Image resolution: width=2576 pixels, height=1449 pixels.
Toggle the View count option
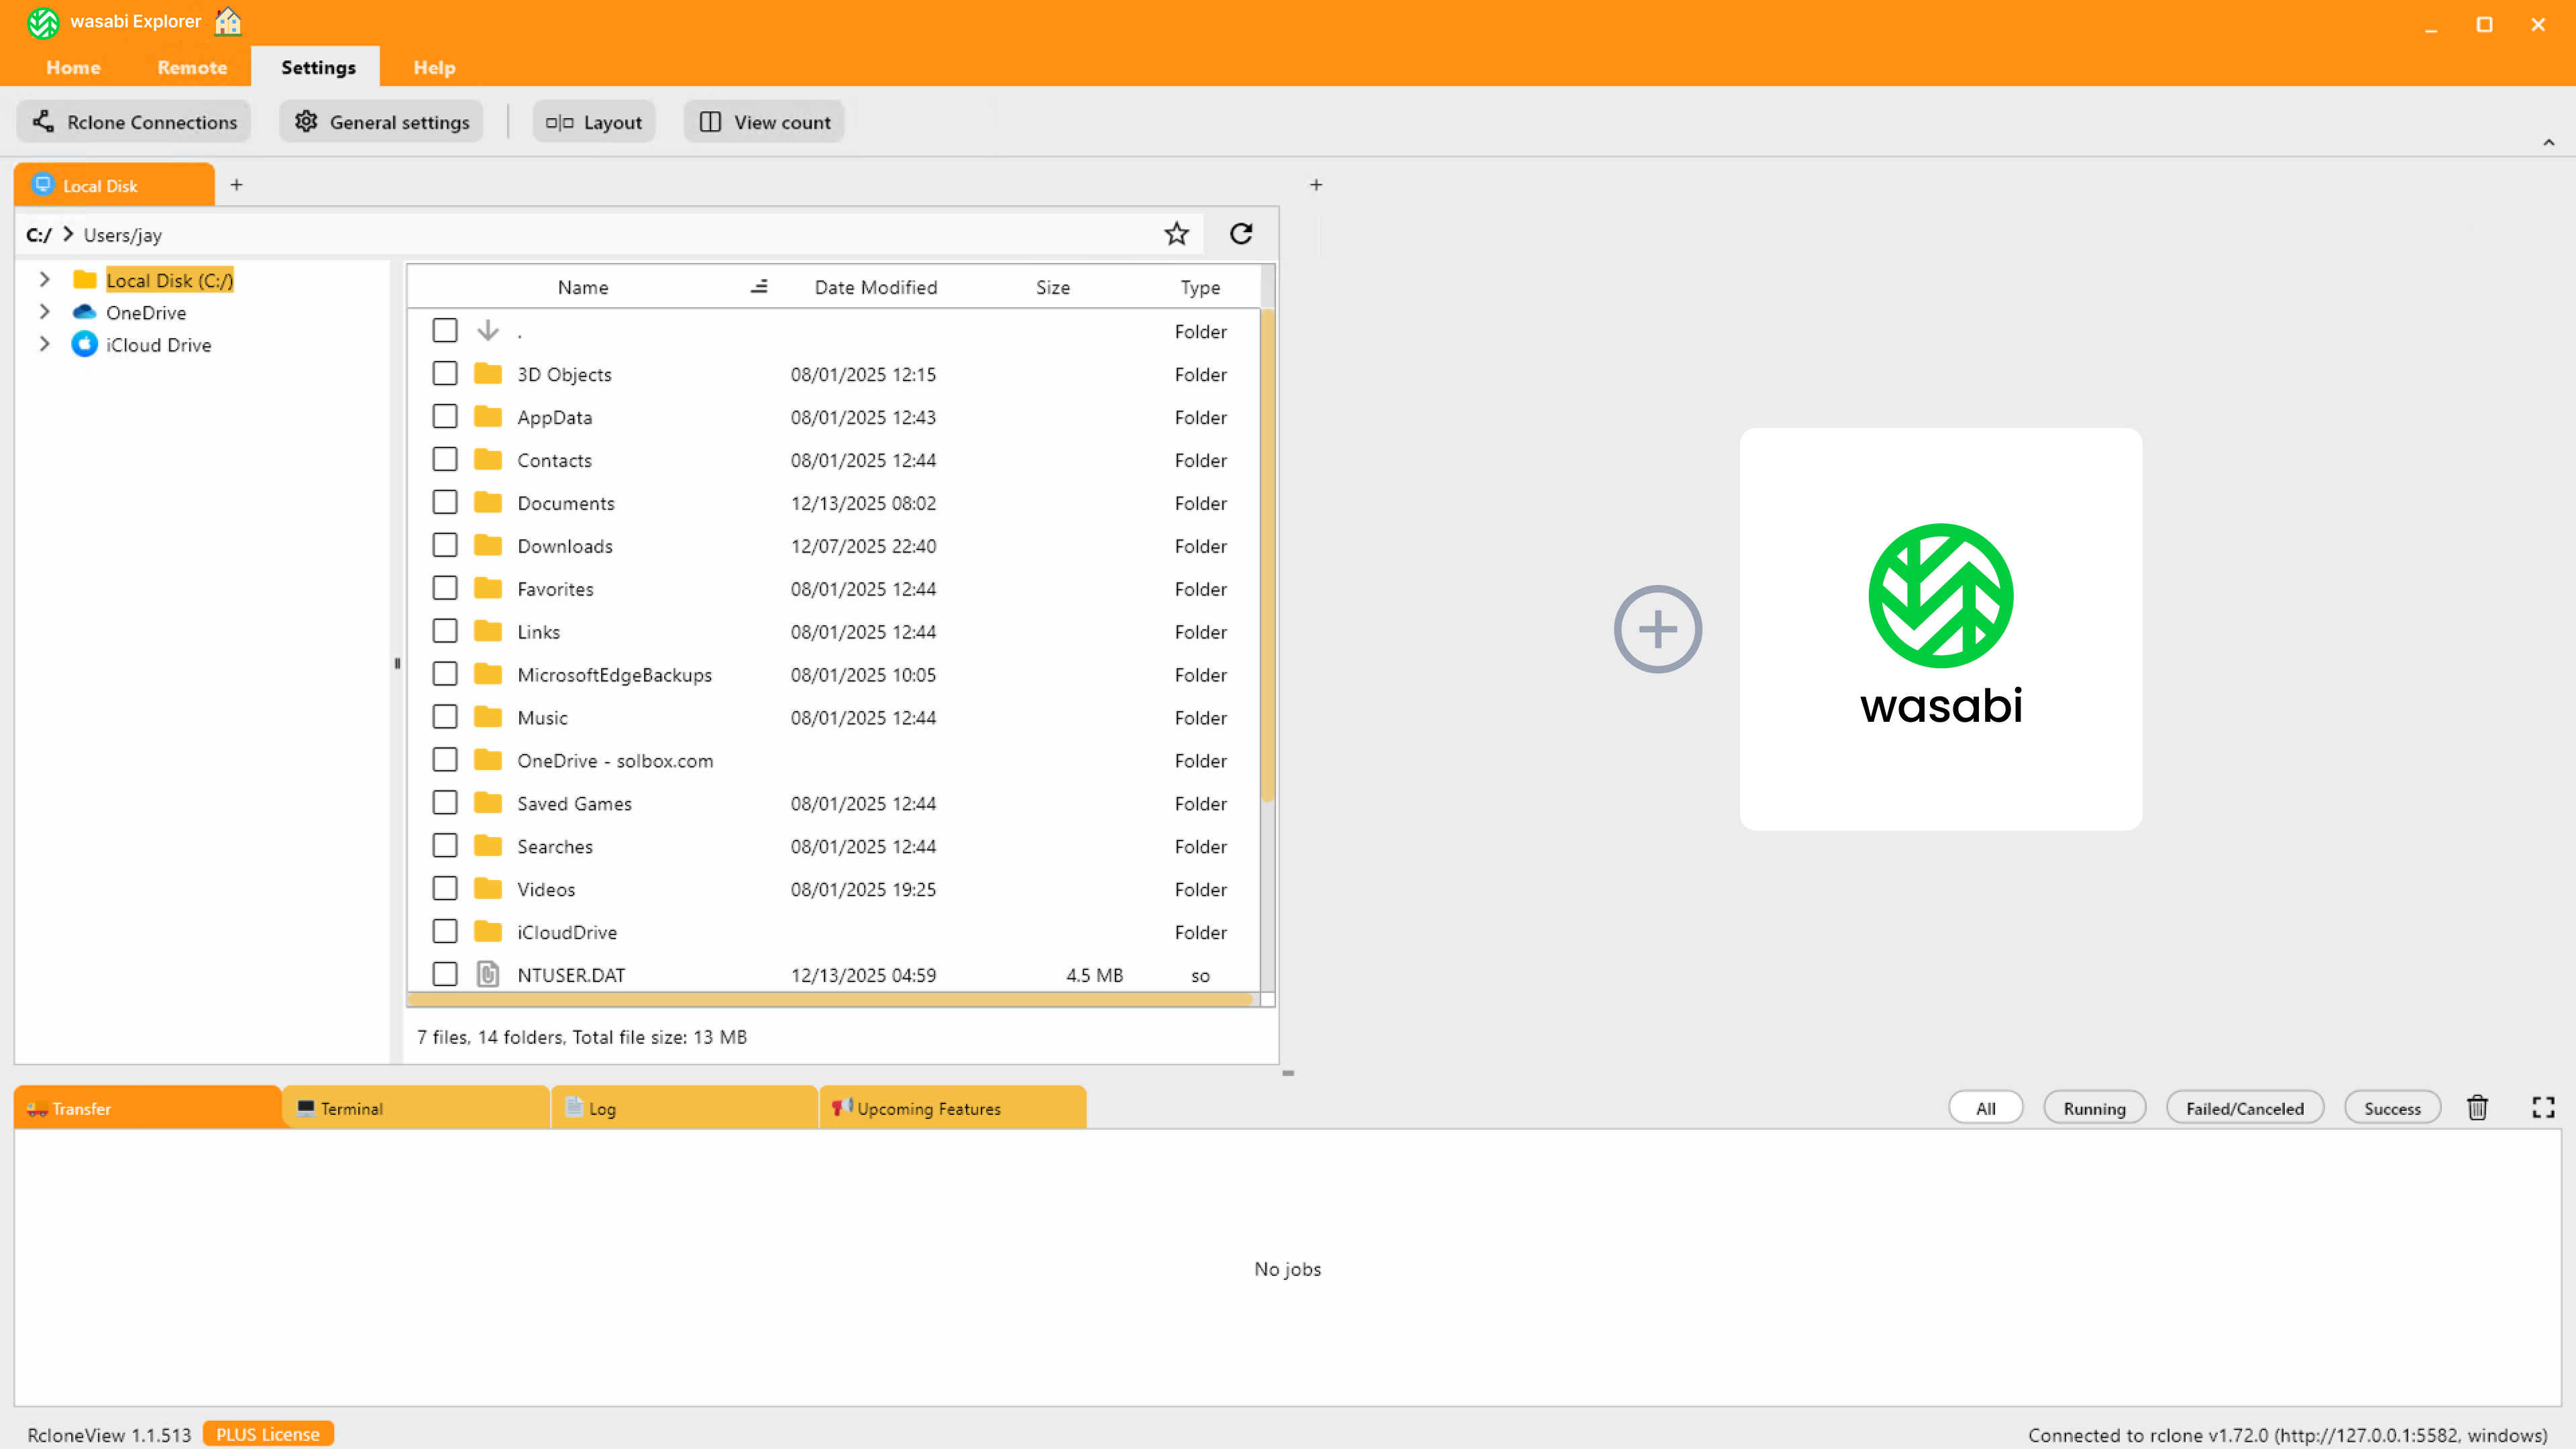763,121
